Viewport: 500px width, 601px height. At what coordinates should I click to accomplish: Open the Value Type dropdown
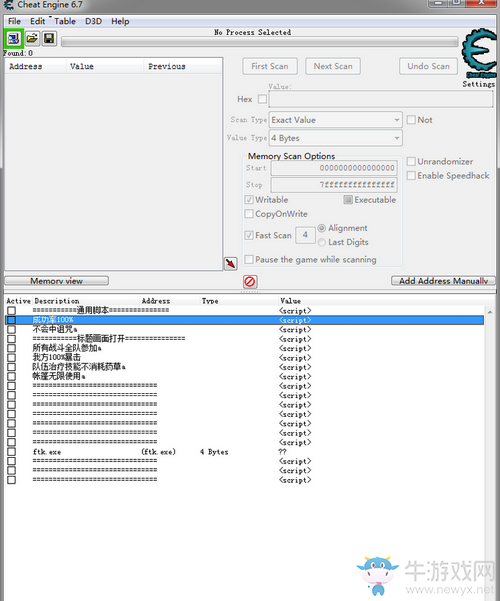point(336,138)
